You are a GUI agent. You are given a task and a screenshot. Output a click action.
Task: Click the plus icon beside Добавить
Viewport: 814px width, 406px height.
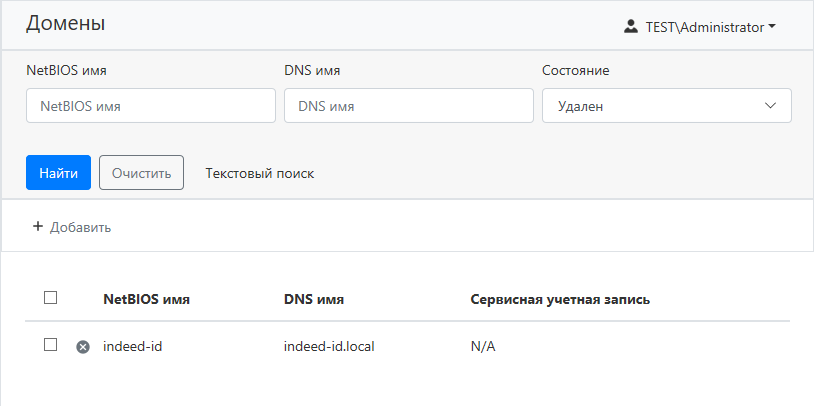point(38,227)
